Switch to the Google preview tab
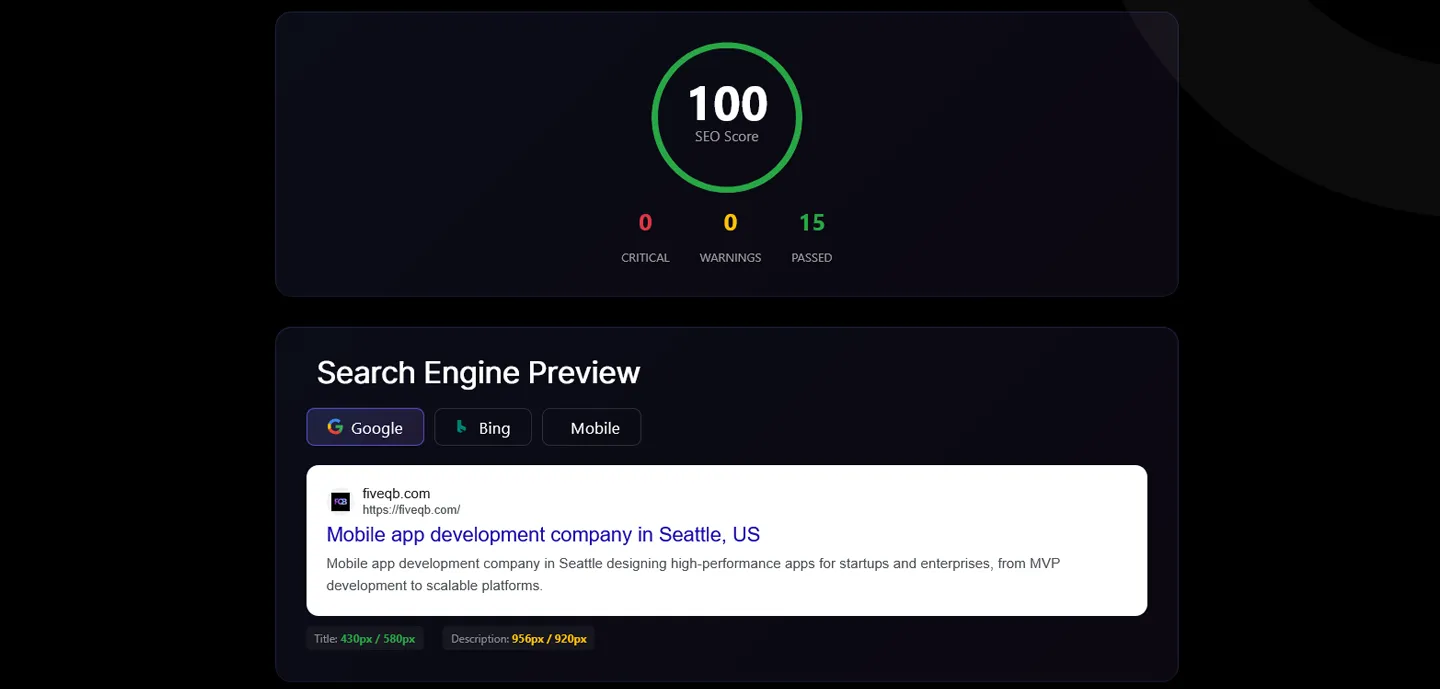Viewport: 1440px width, 689px height. point(365,427)
